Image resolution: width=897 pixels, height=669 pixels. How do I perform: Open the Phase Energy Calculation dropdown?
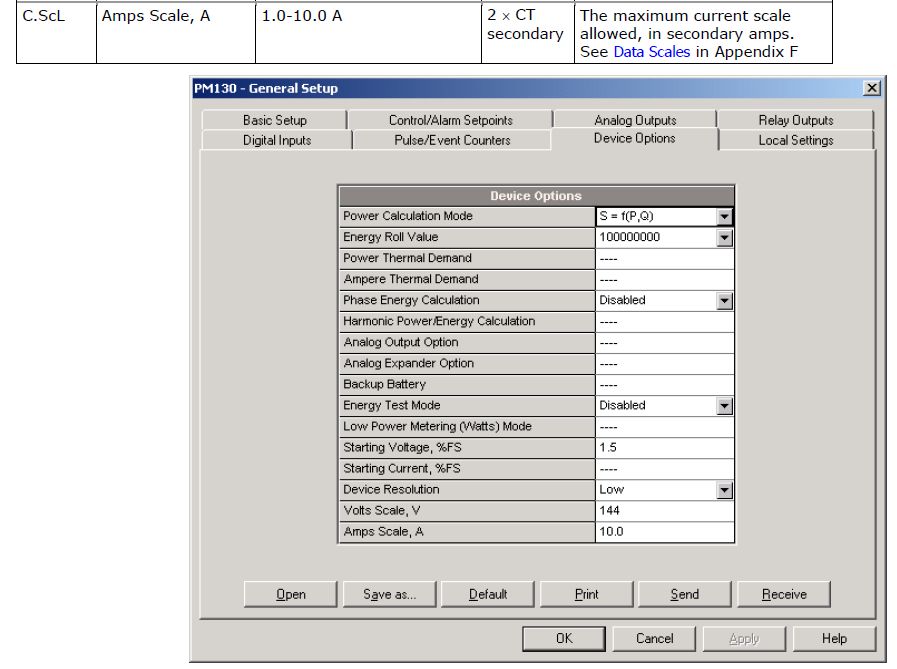coord(724,300)
